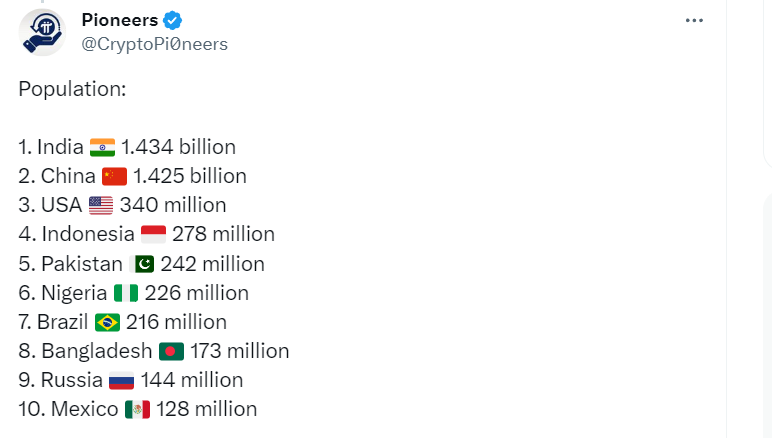Click the Nigeria flag emoji
Viewport: 772px width, 438px height.
tap(126, 293)
